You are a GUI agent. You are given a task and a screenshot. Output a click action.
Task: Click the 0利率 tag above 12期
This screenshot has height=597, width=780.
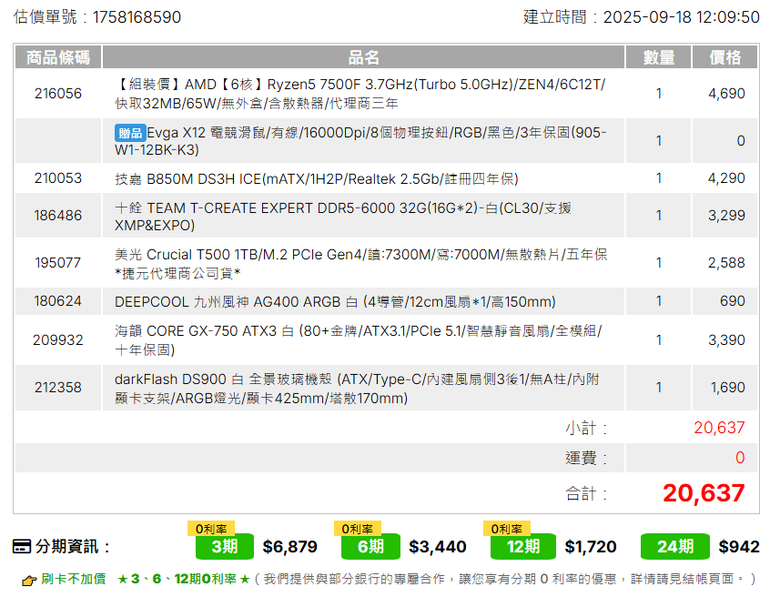coord(506,528)
